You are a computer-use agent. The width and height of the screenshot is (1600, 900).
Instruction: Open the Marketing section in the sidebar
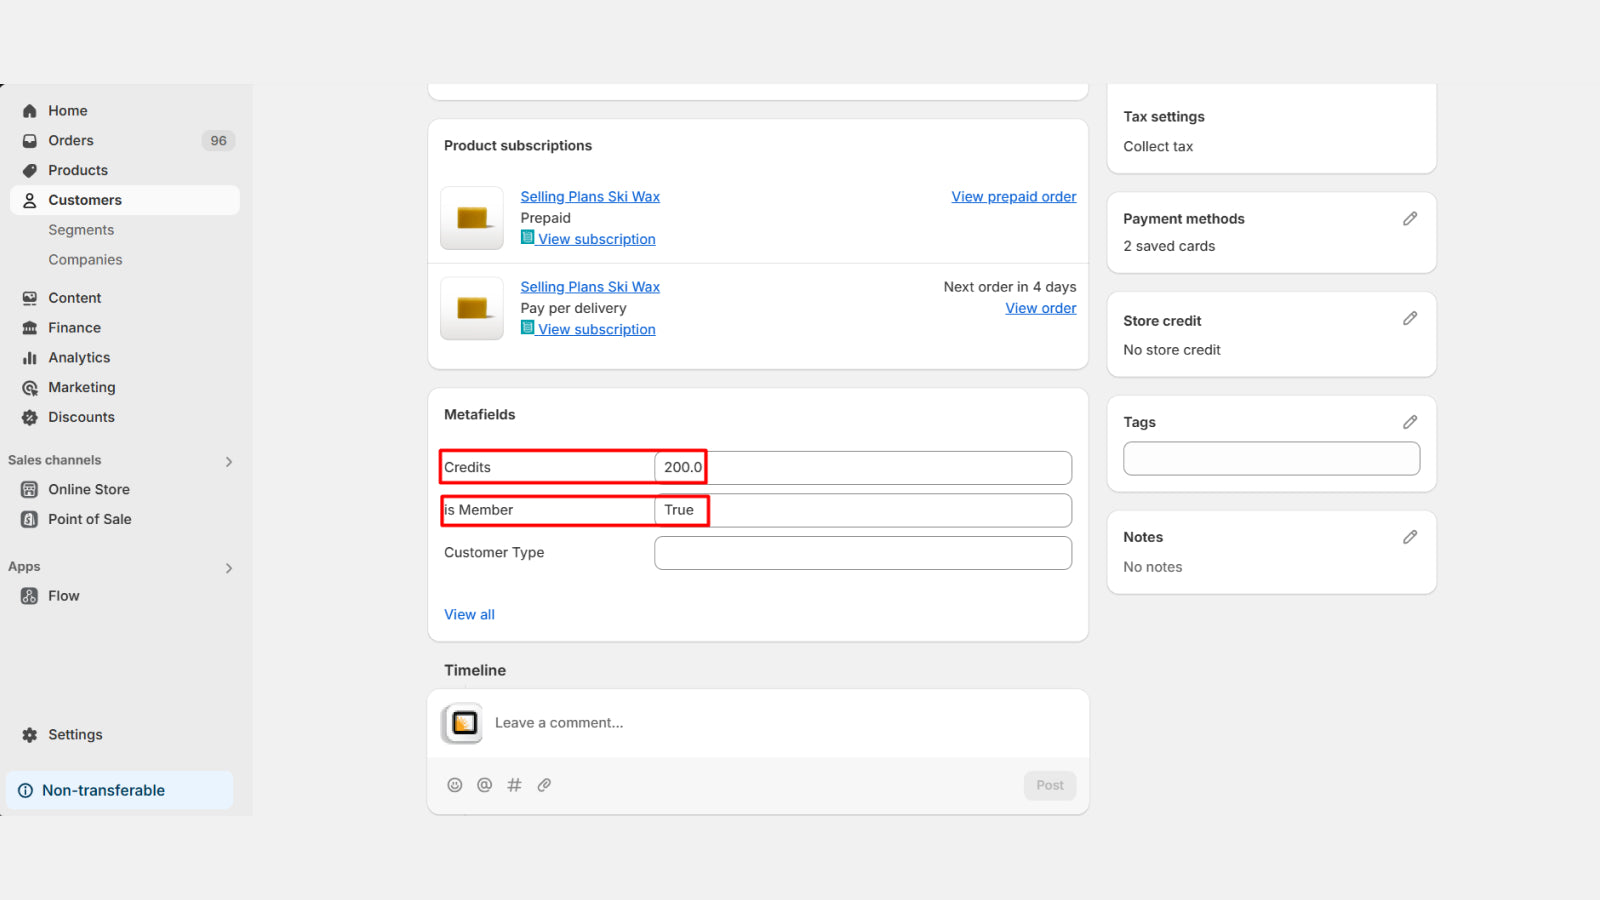coord(81,387)
